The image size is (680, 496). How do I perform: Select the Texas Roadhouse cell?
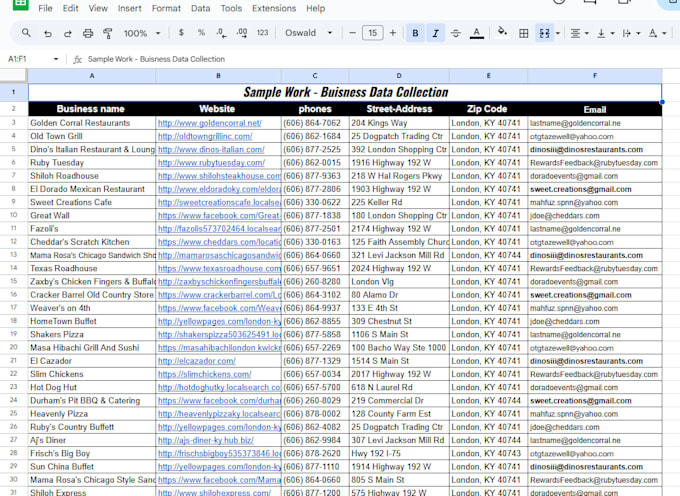pyautogui.click(x=92, y=268)
